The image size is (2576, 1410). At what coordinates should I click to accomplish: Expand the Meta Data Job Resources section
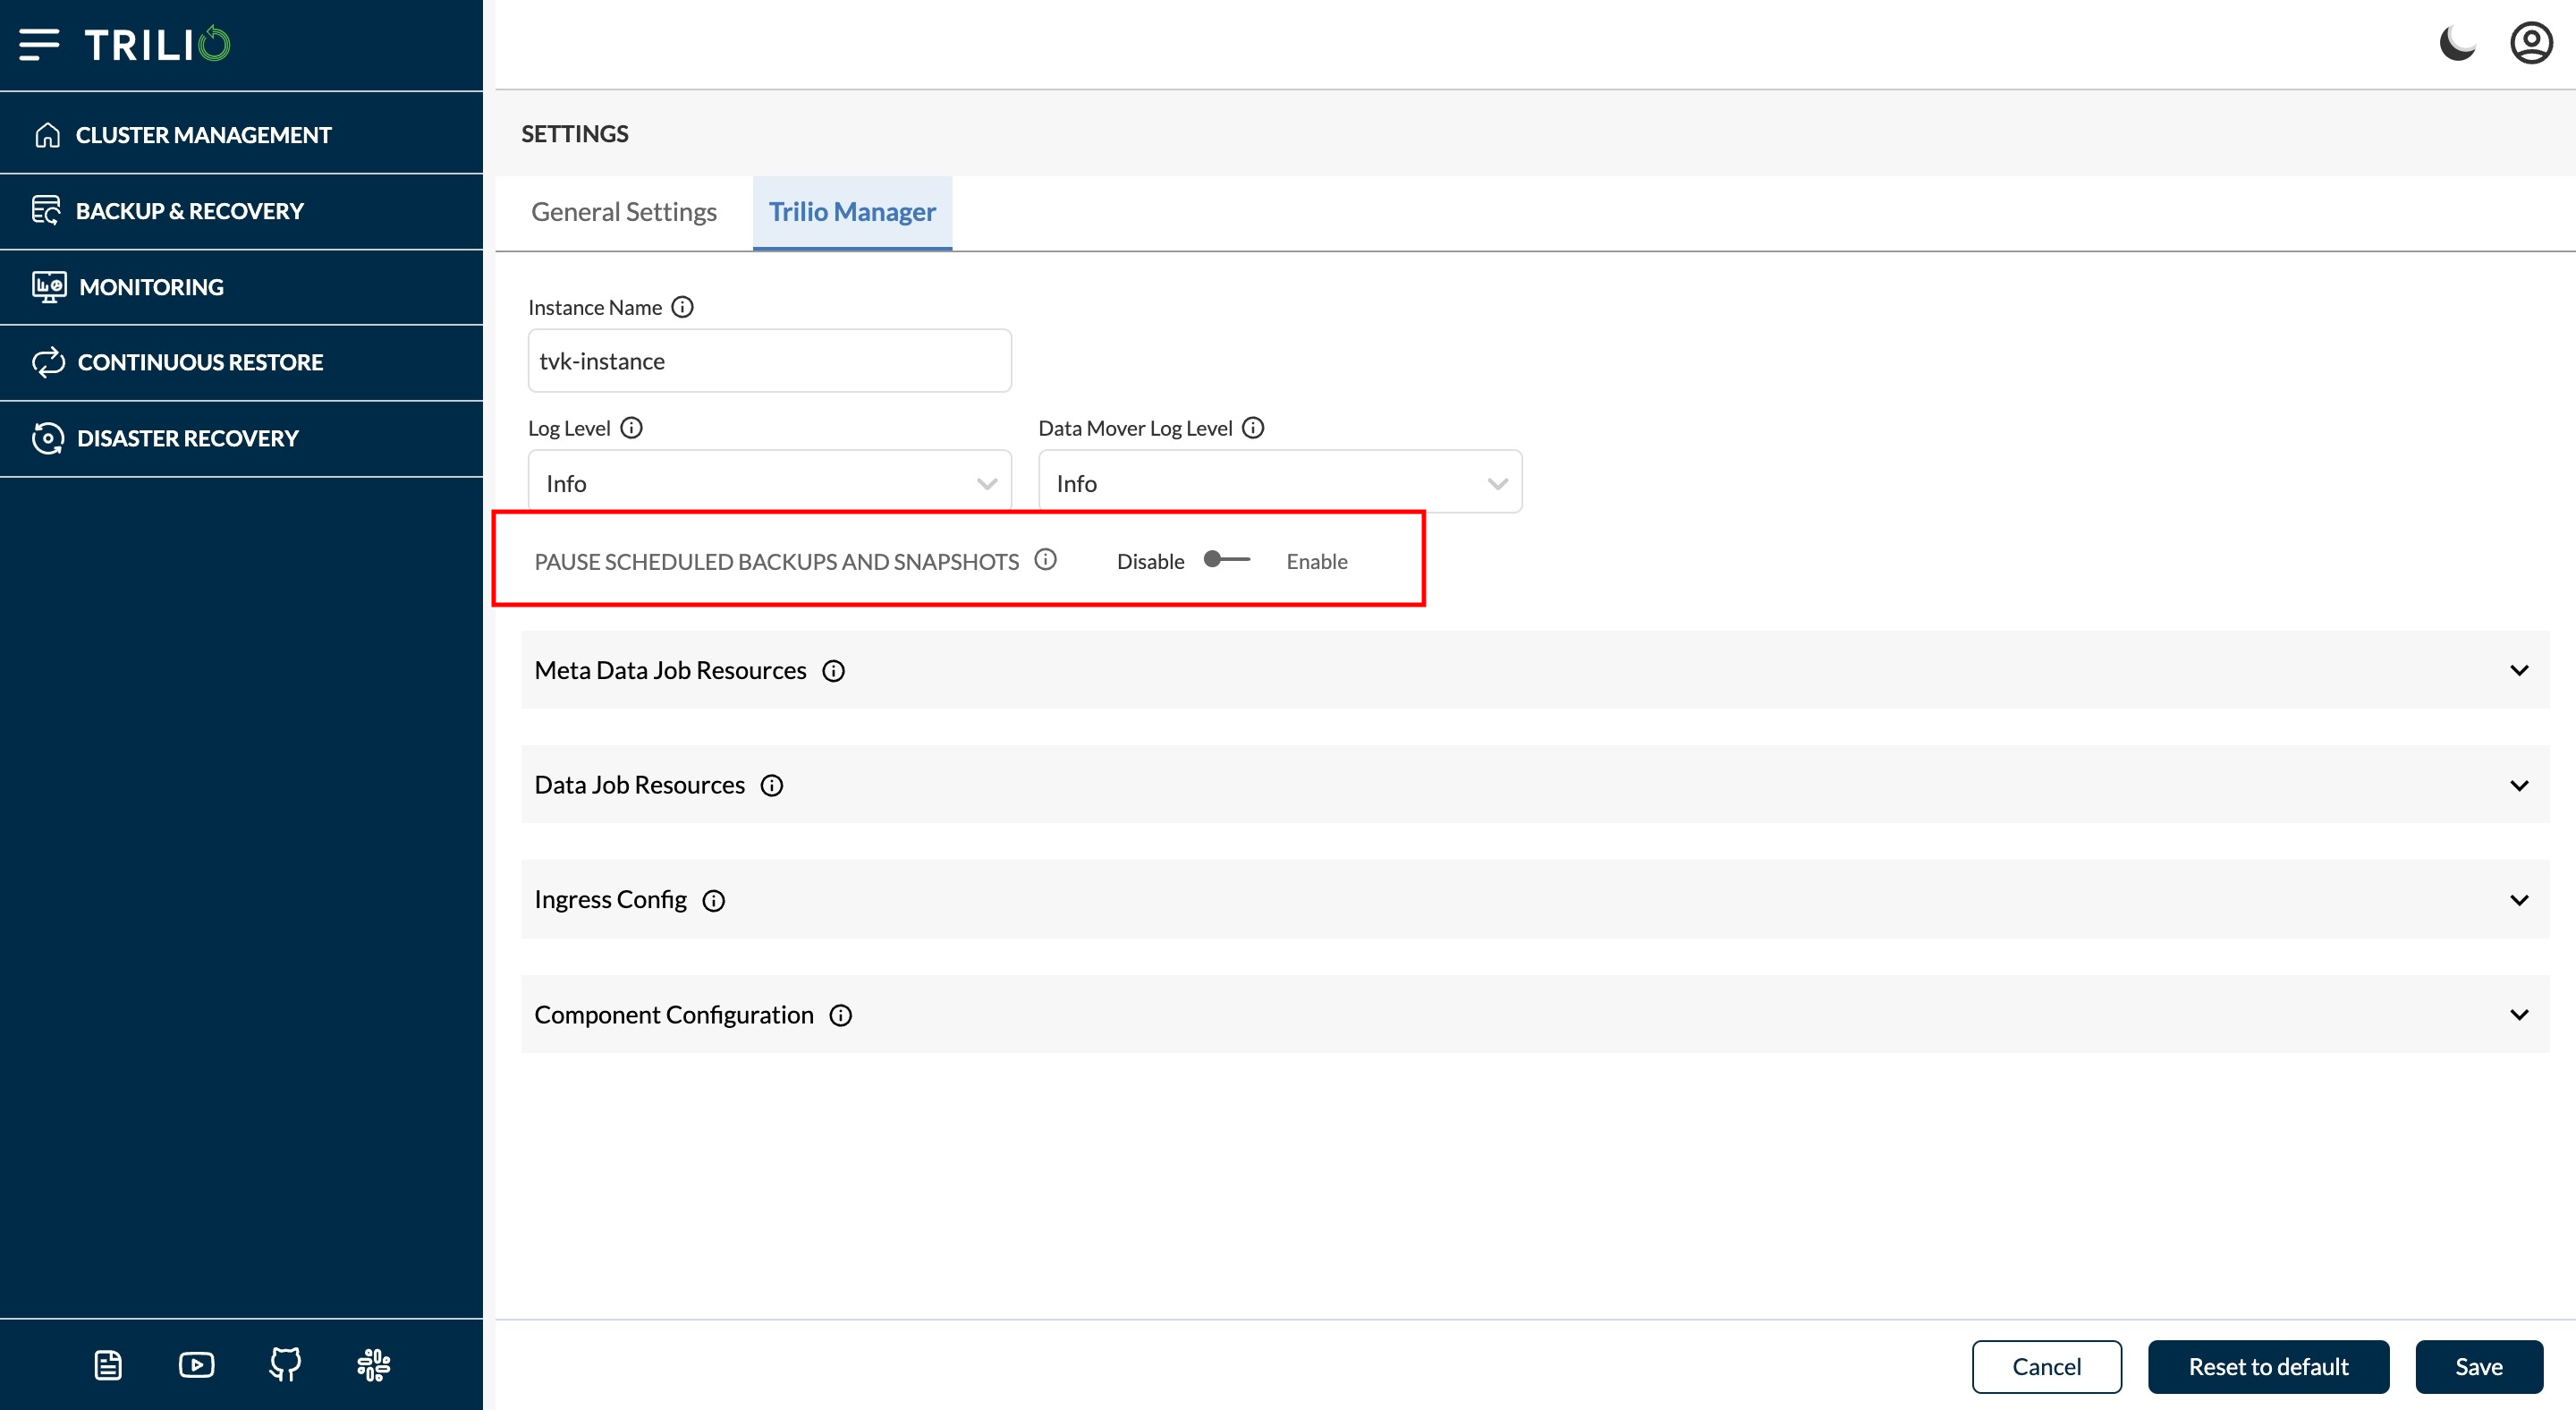[1534, 670]
